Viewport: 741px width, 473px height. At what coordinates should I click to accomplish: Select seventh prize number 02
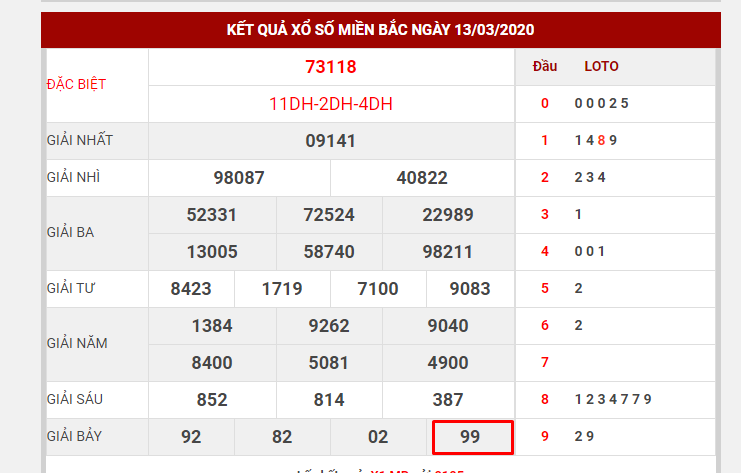pyautogui.click(x=378, y=437)
